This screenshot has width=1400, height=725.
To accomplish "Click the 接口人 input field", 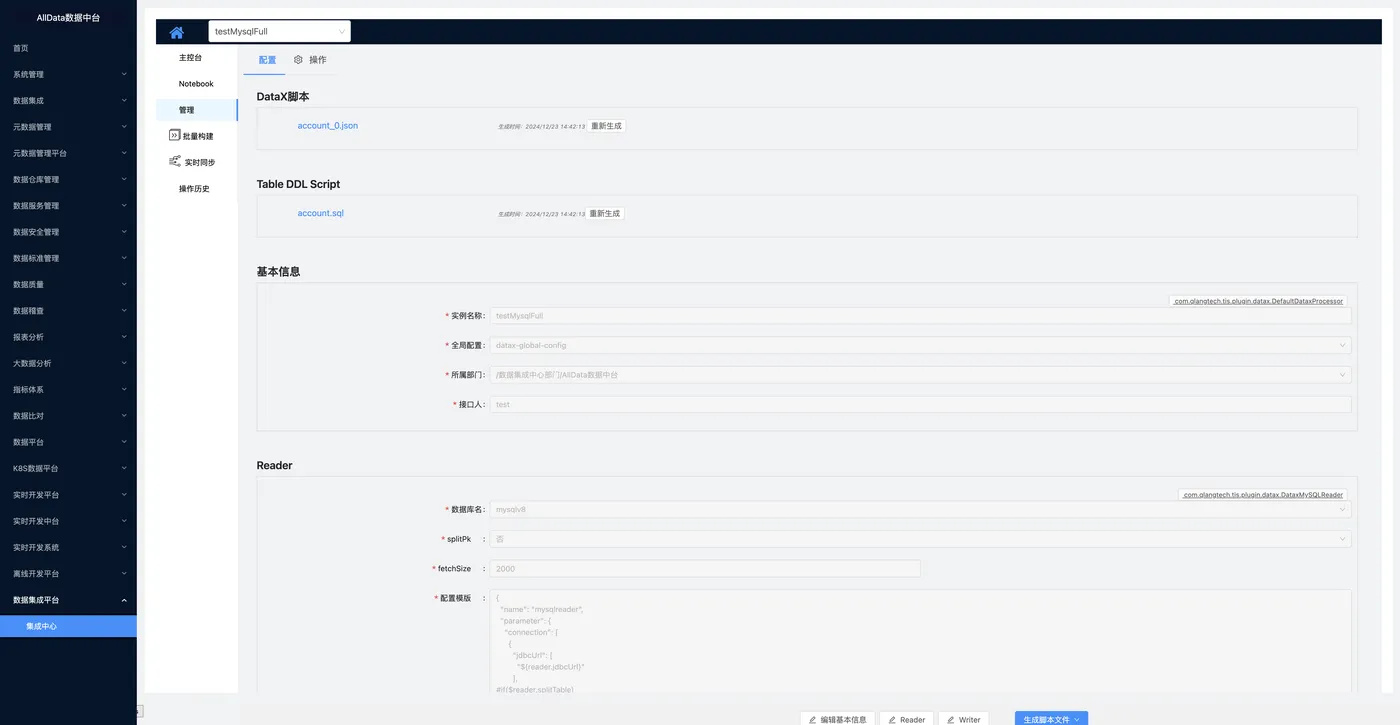I will pos(920,405).
